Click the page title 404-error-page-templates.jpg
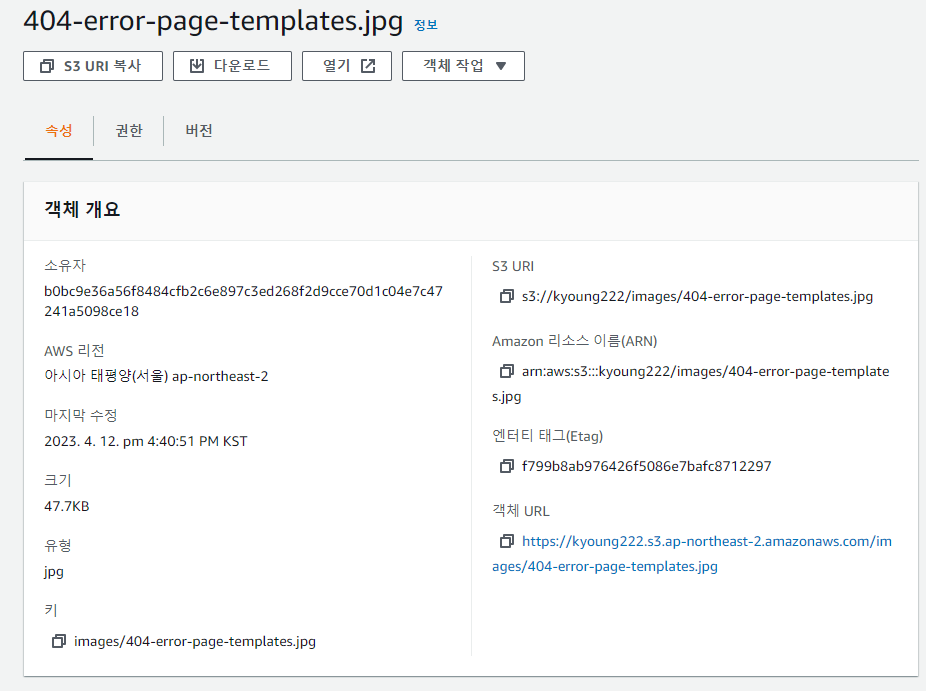This screenshot has height=691, width=926. (x=213, y=21)
